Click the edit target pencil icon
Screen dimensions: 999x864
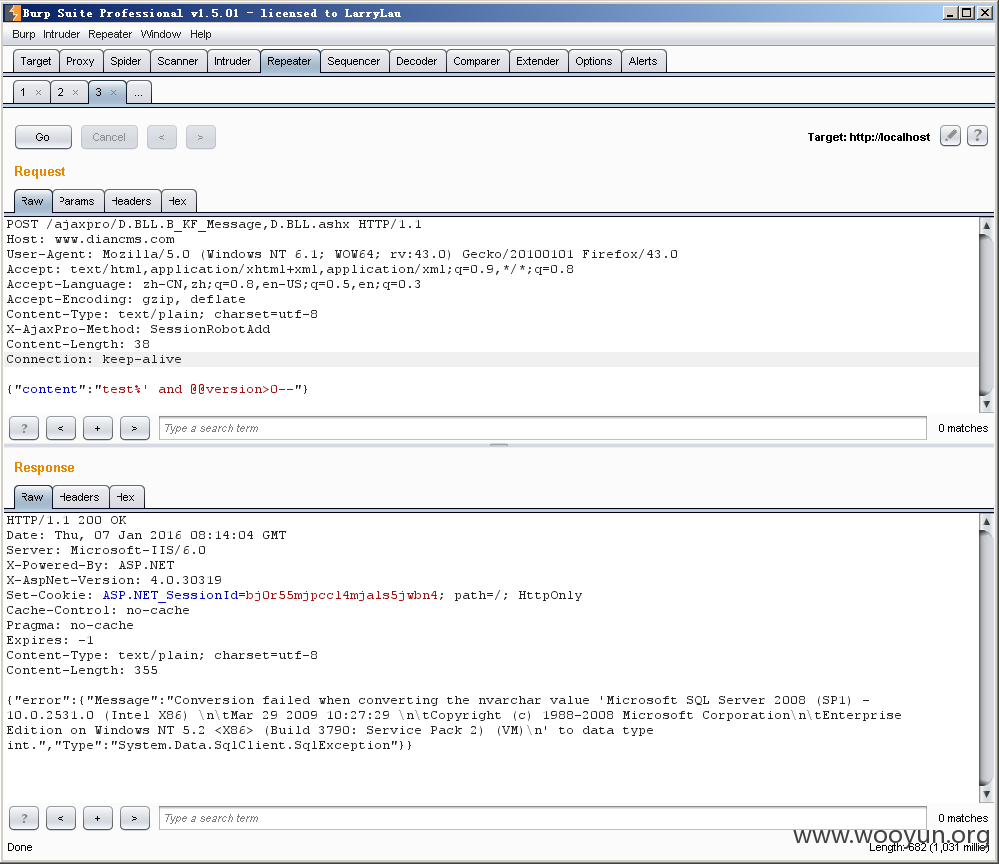[950, 136]
